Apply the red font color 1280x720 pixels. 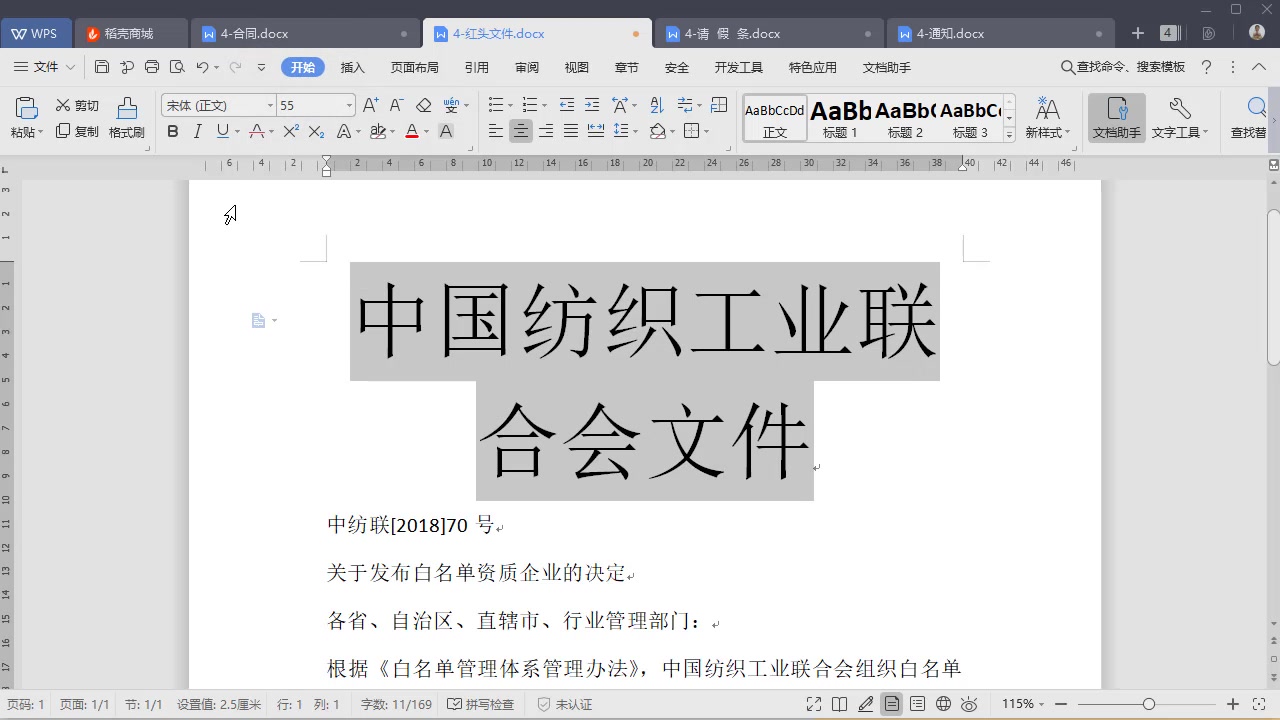click(411, 131)
